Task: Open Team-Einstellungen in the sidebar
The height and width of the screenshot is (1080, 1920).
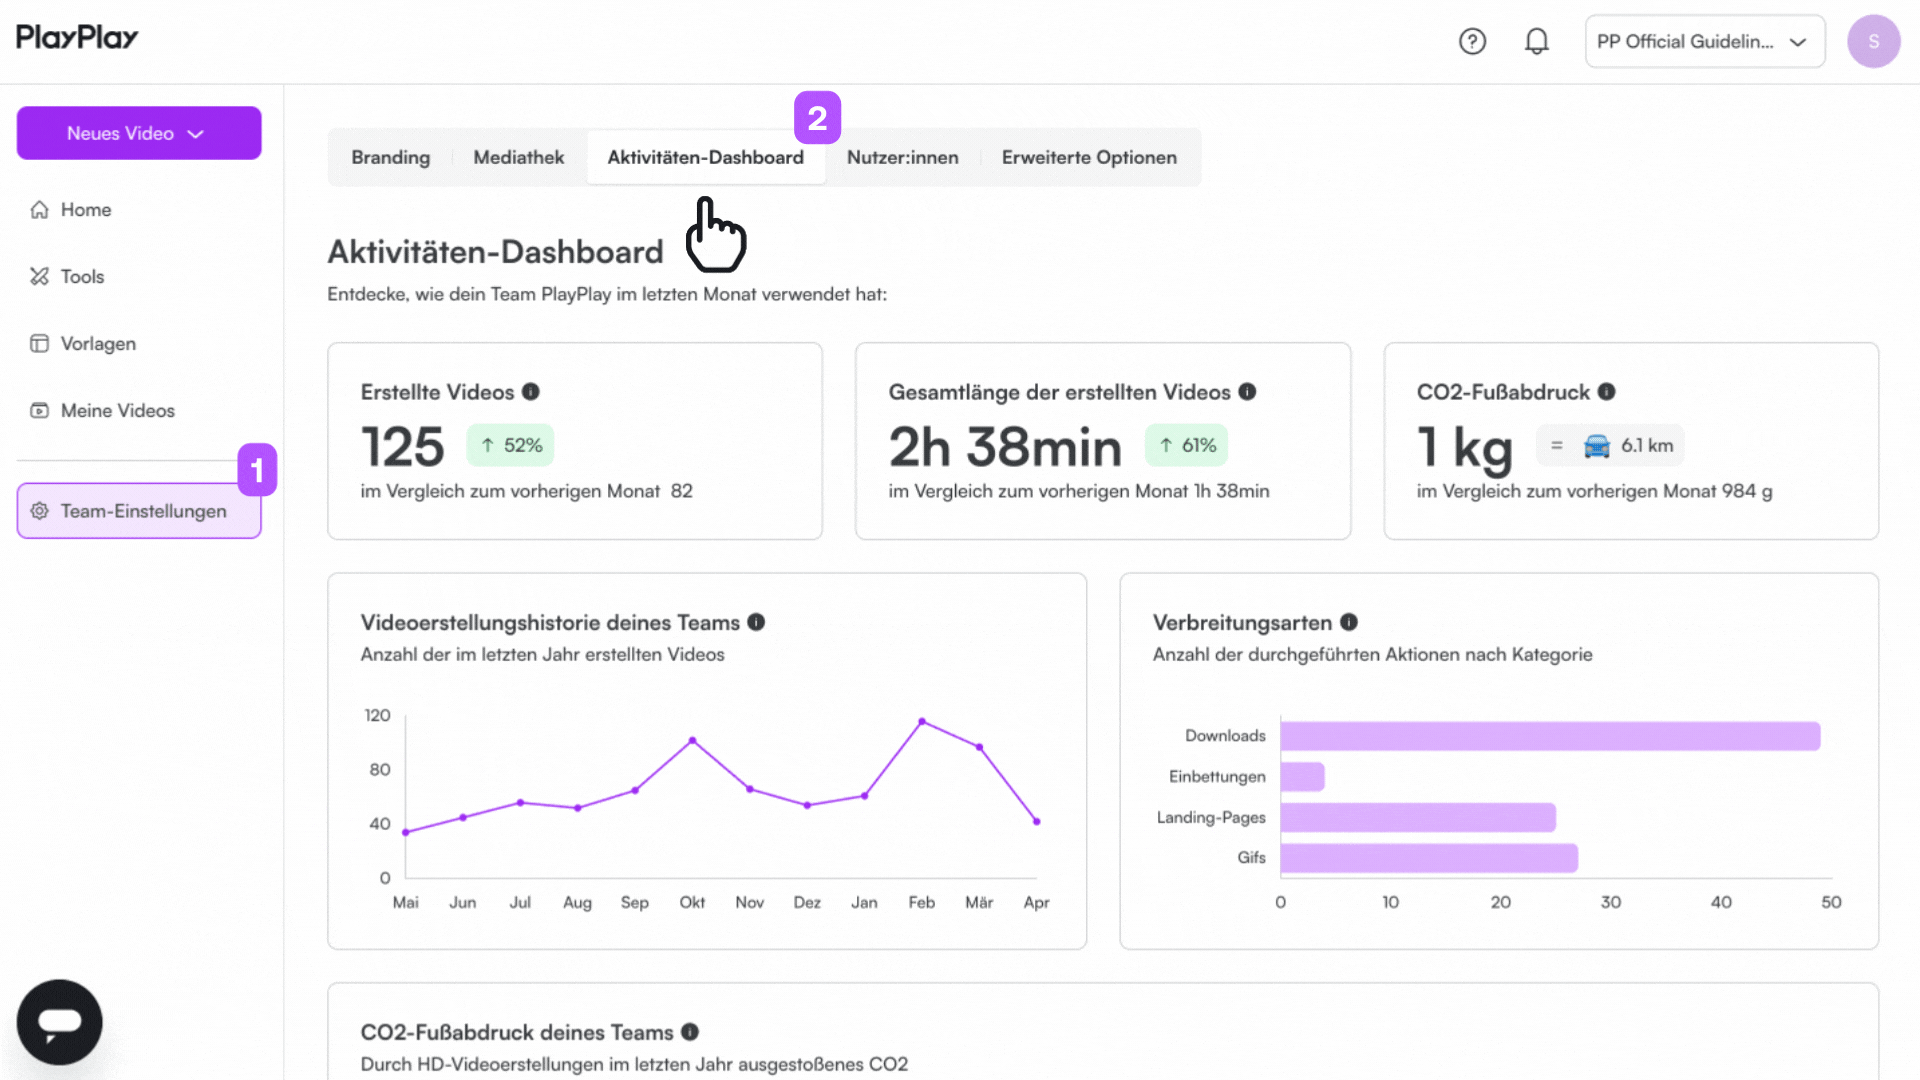Action: (139, 511)
